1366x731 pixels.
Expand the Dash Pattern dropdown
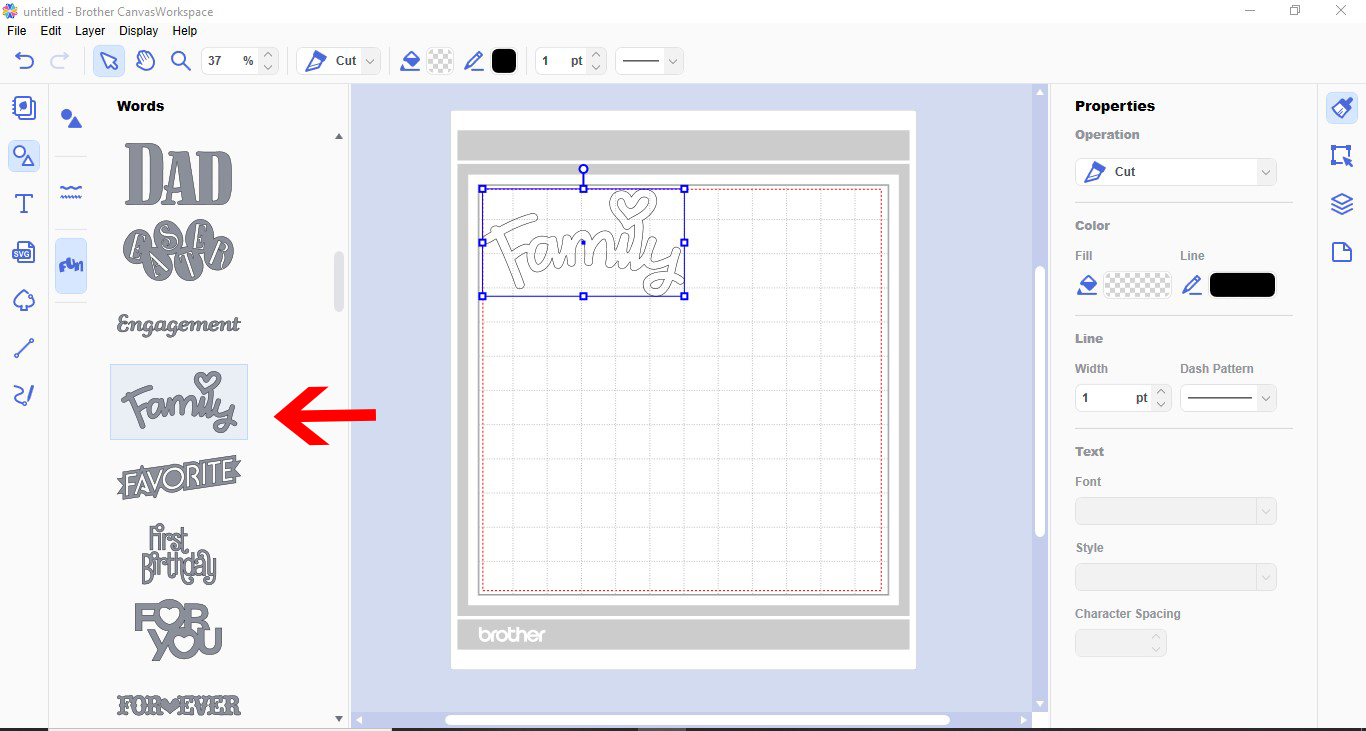click(x=1228, y=398)
